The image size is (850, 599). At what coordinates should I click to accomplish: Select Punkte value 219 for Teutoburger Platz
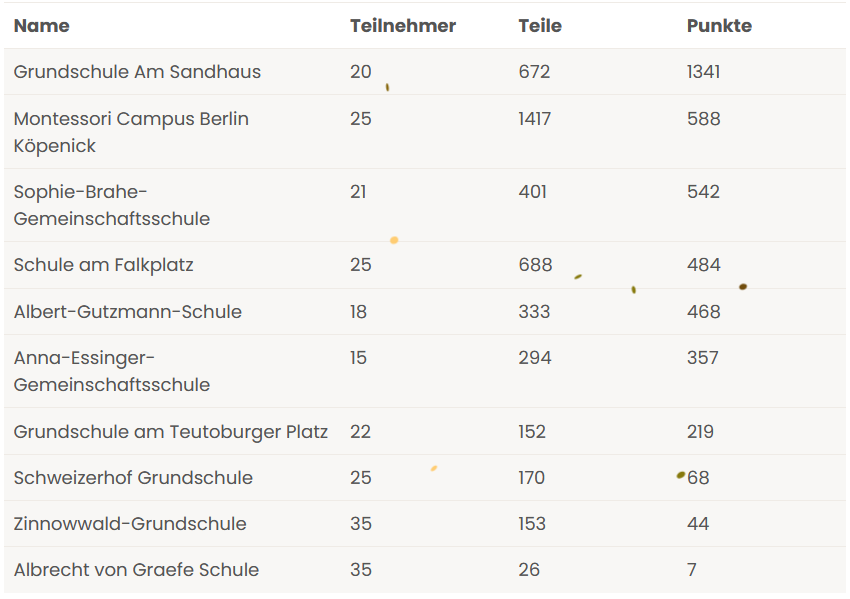(x=700, y=432)
